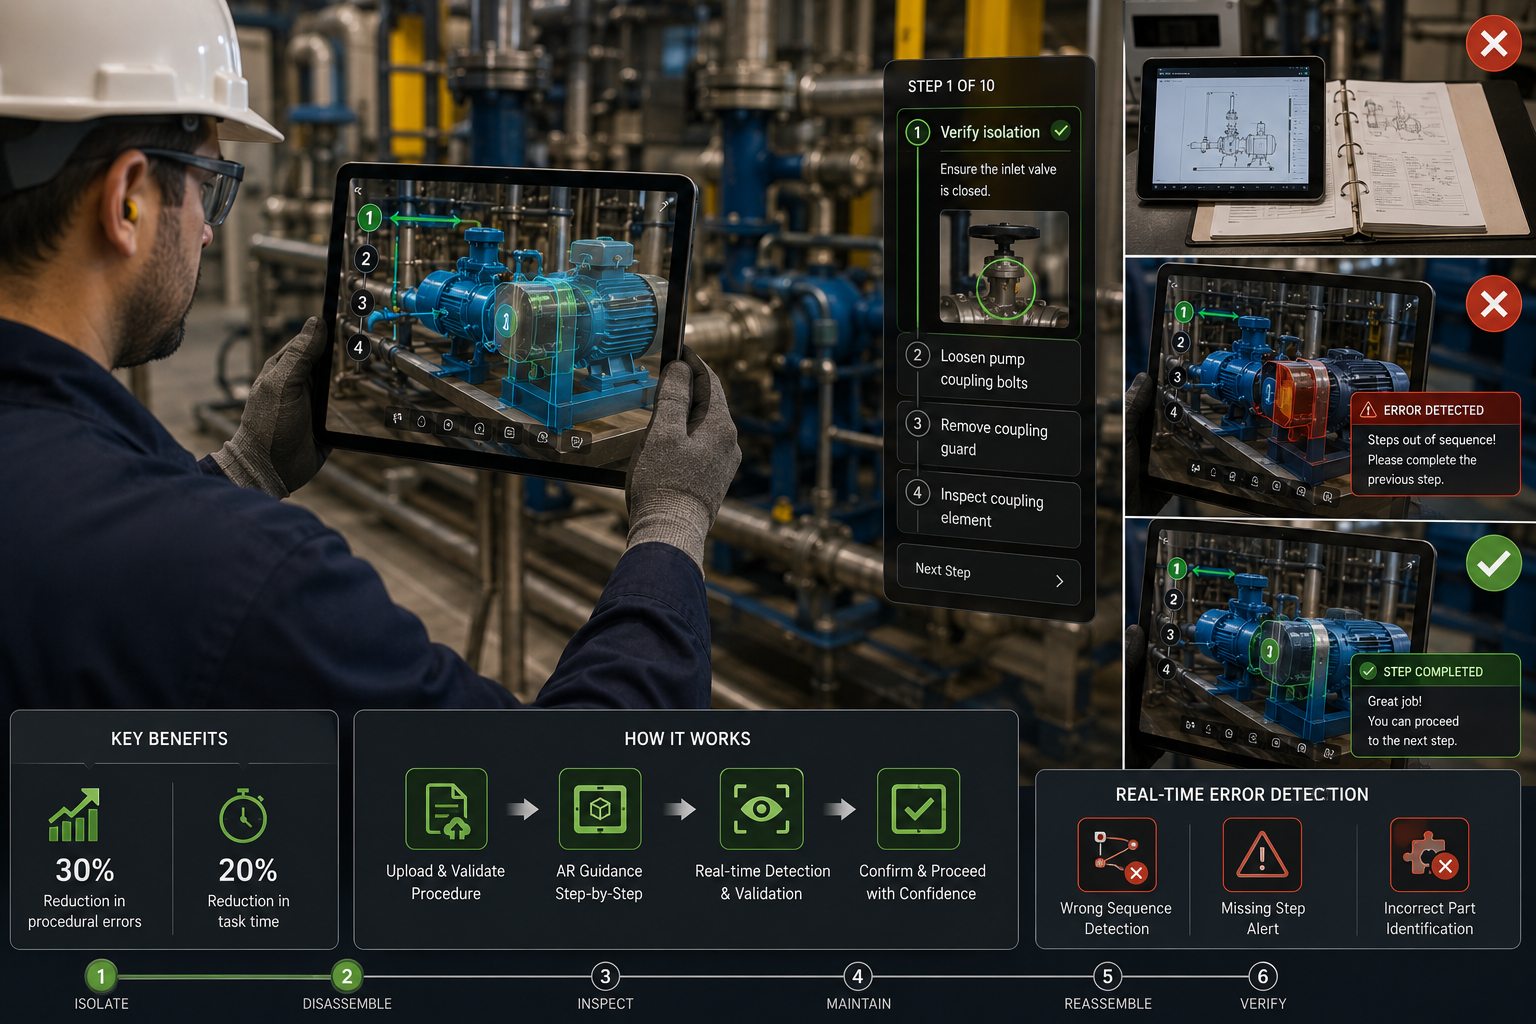The image size is (1536, 1024).
Task: Click the warning triangle in Error Detected banner
Action: [1369, 410]
